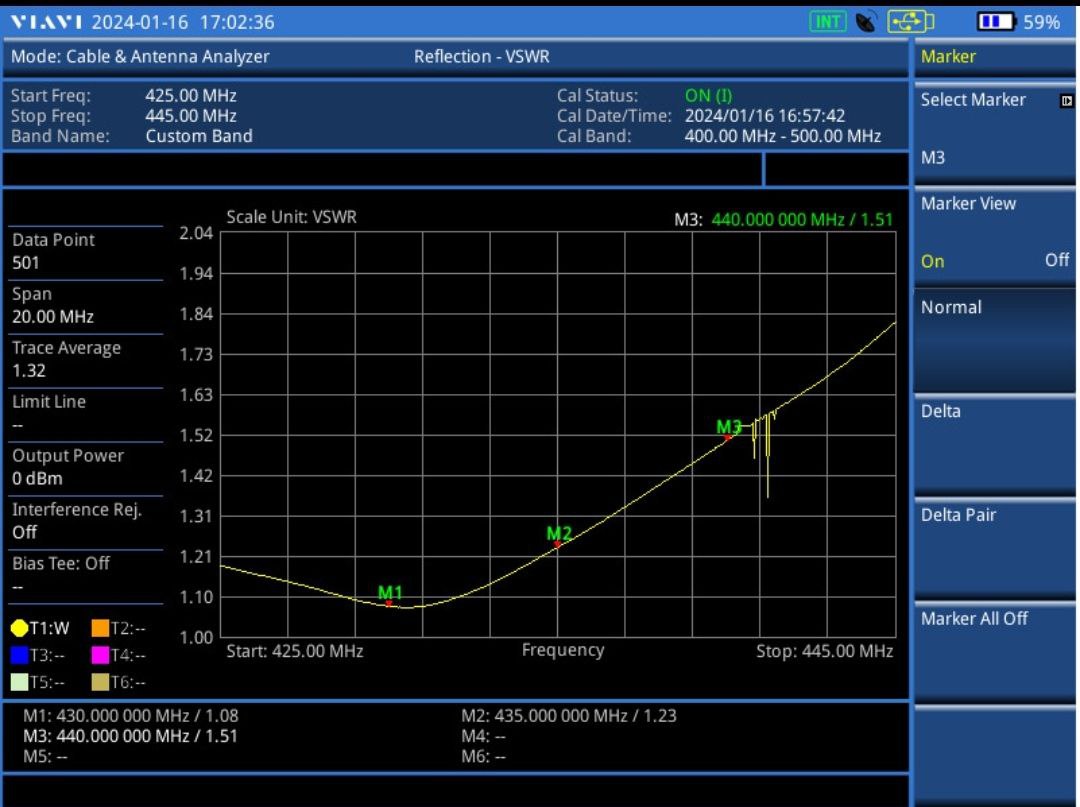Open the Trace Average setting

click(85, 359)
